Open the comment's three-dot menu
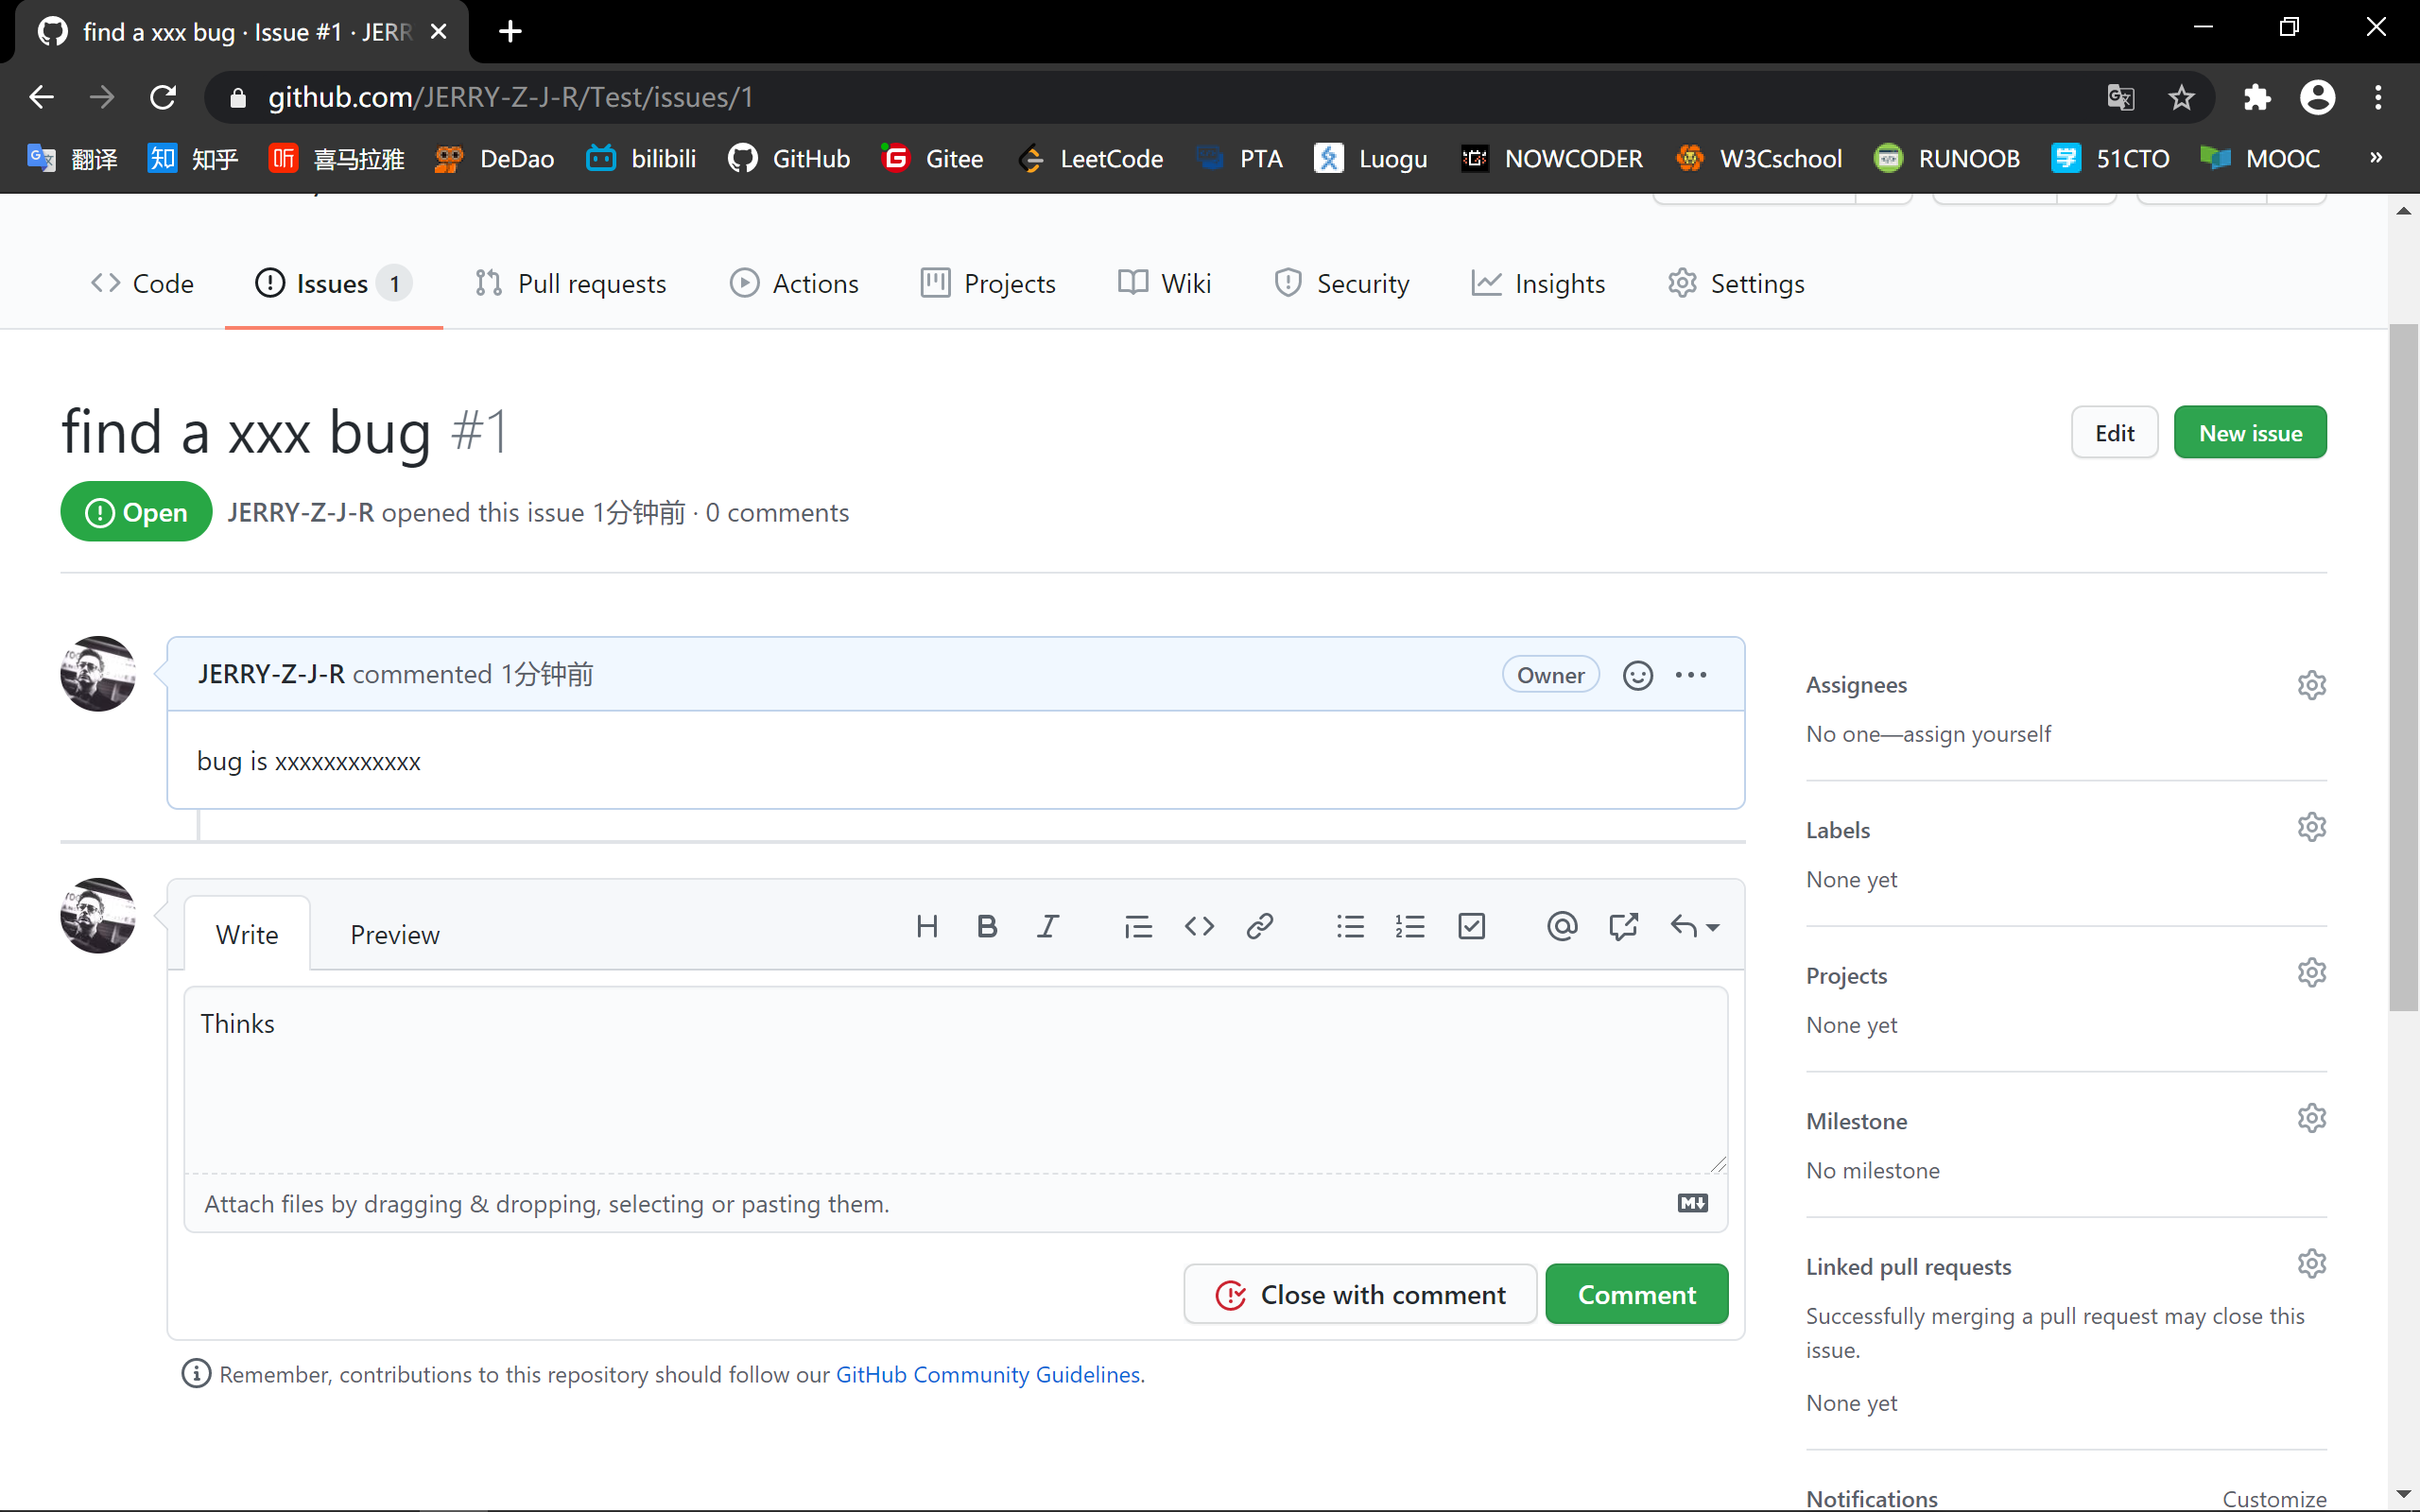Viewport: 2420px width, 1512px height. (x=1691, y=675)
